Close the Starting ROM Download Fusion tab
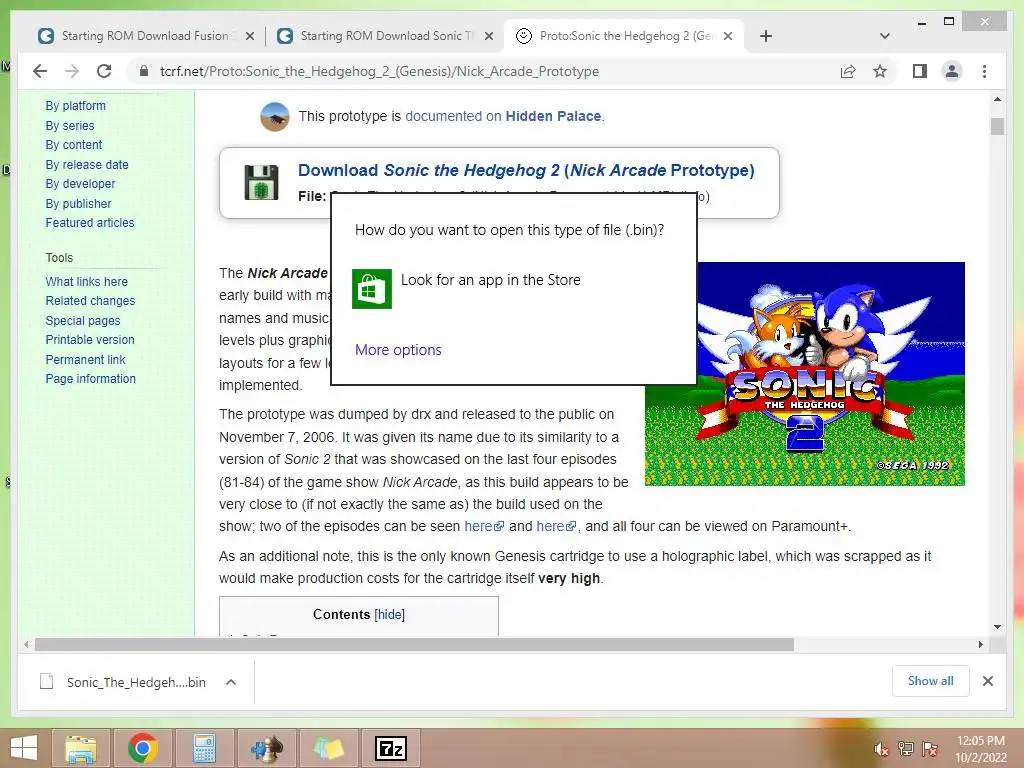The height and width of the screenshot is (768, 1024). pyautogui.click(x=249, y=37)
